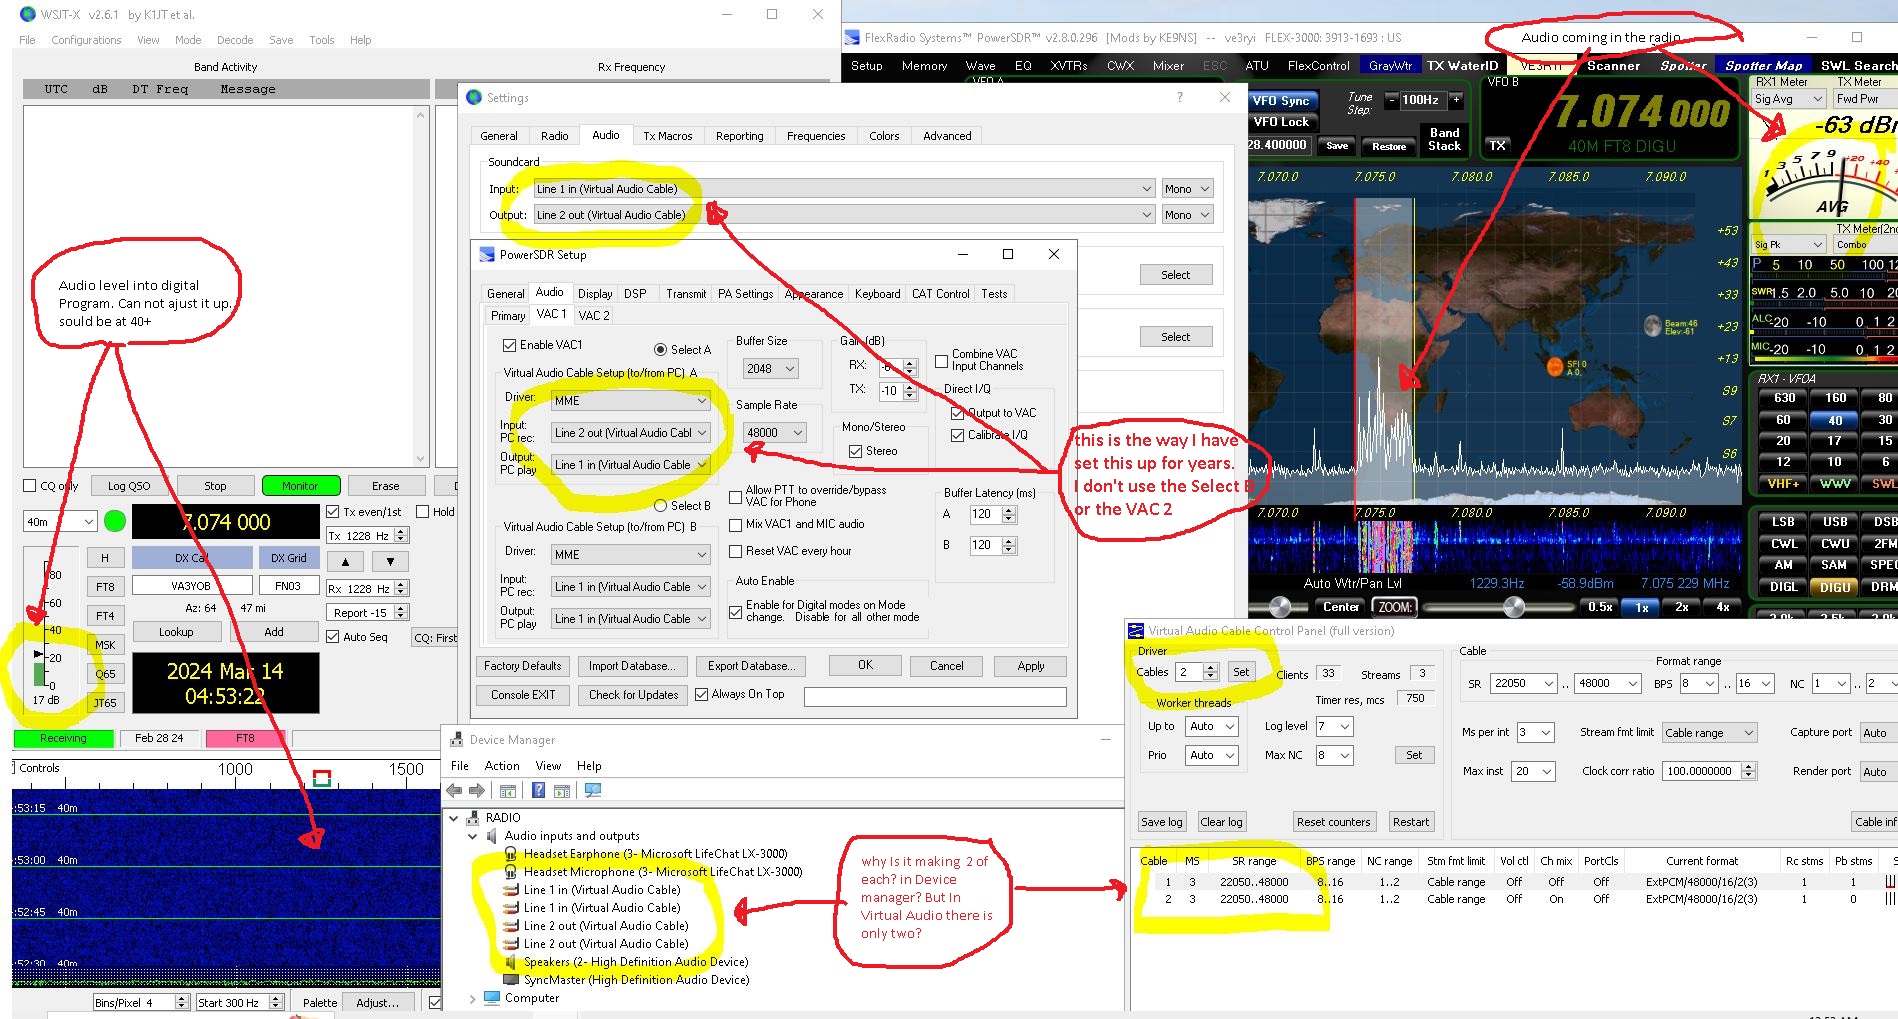Screen dimensions: 1898x1019
Task: Open Buffer Size 2048 dropdown
Action: click(770, 369)
